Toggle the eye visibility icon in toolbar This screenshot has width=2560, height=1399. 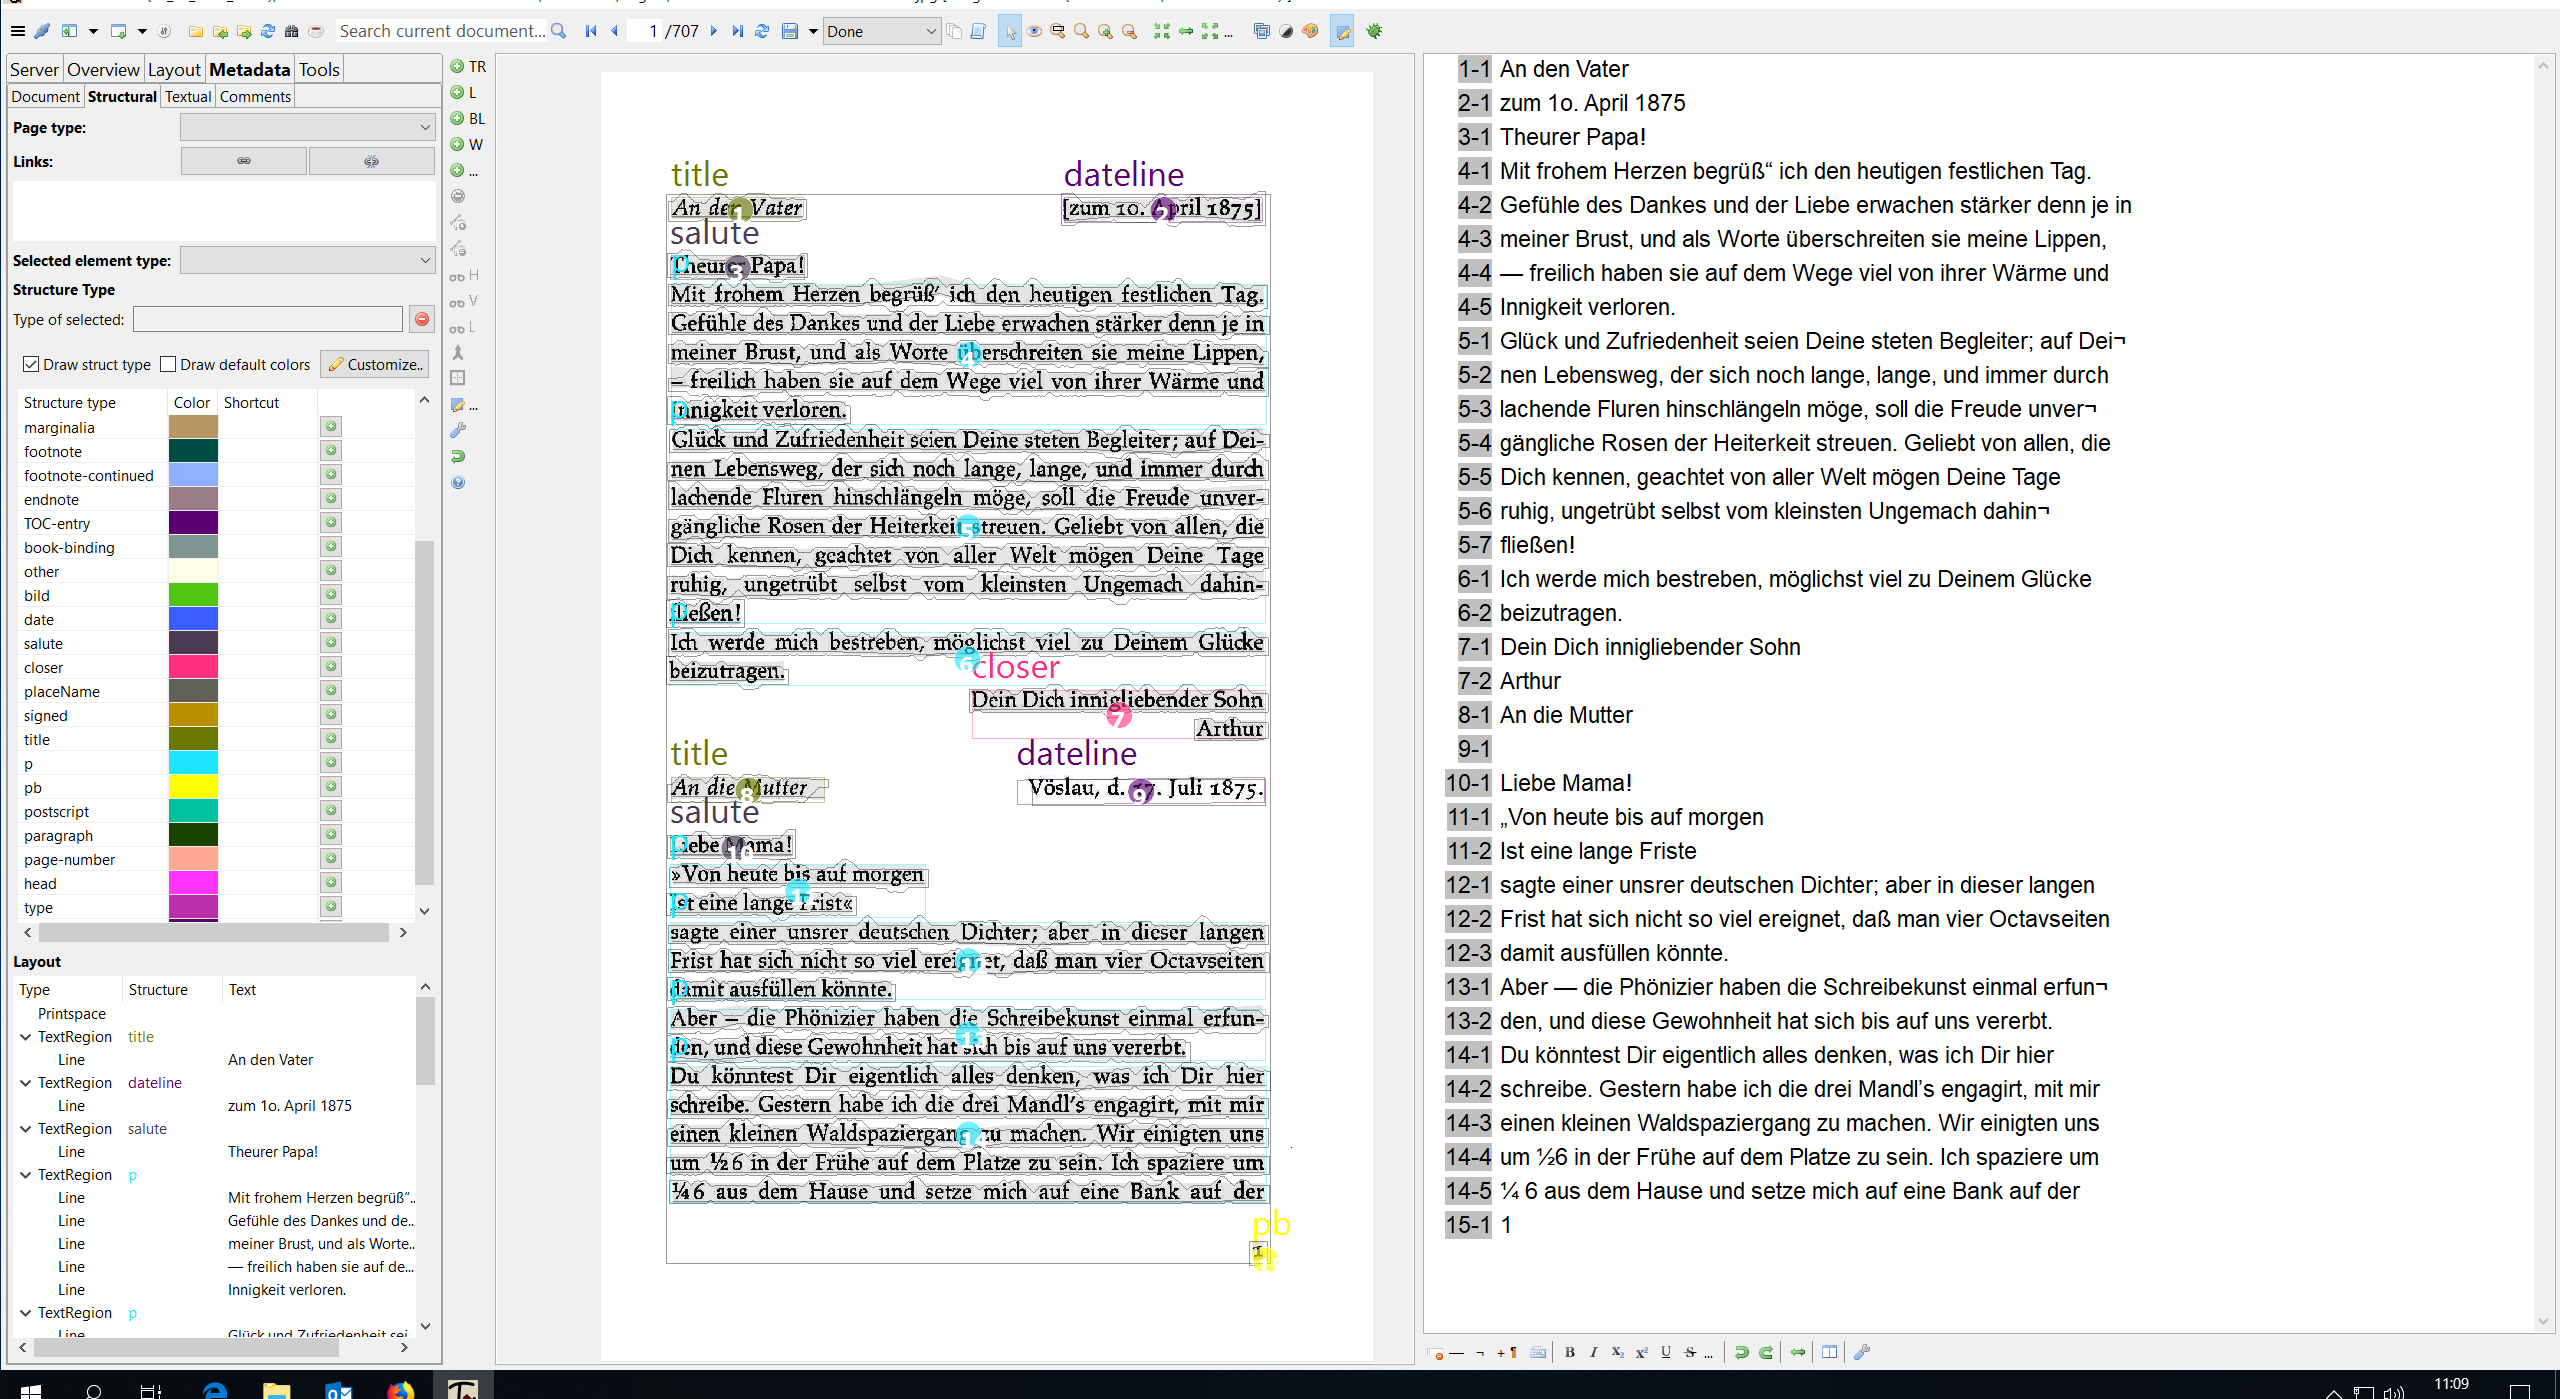[1034, 31]
